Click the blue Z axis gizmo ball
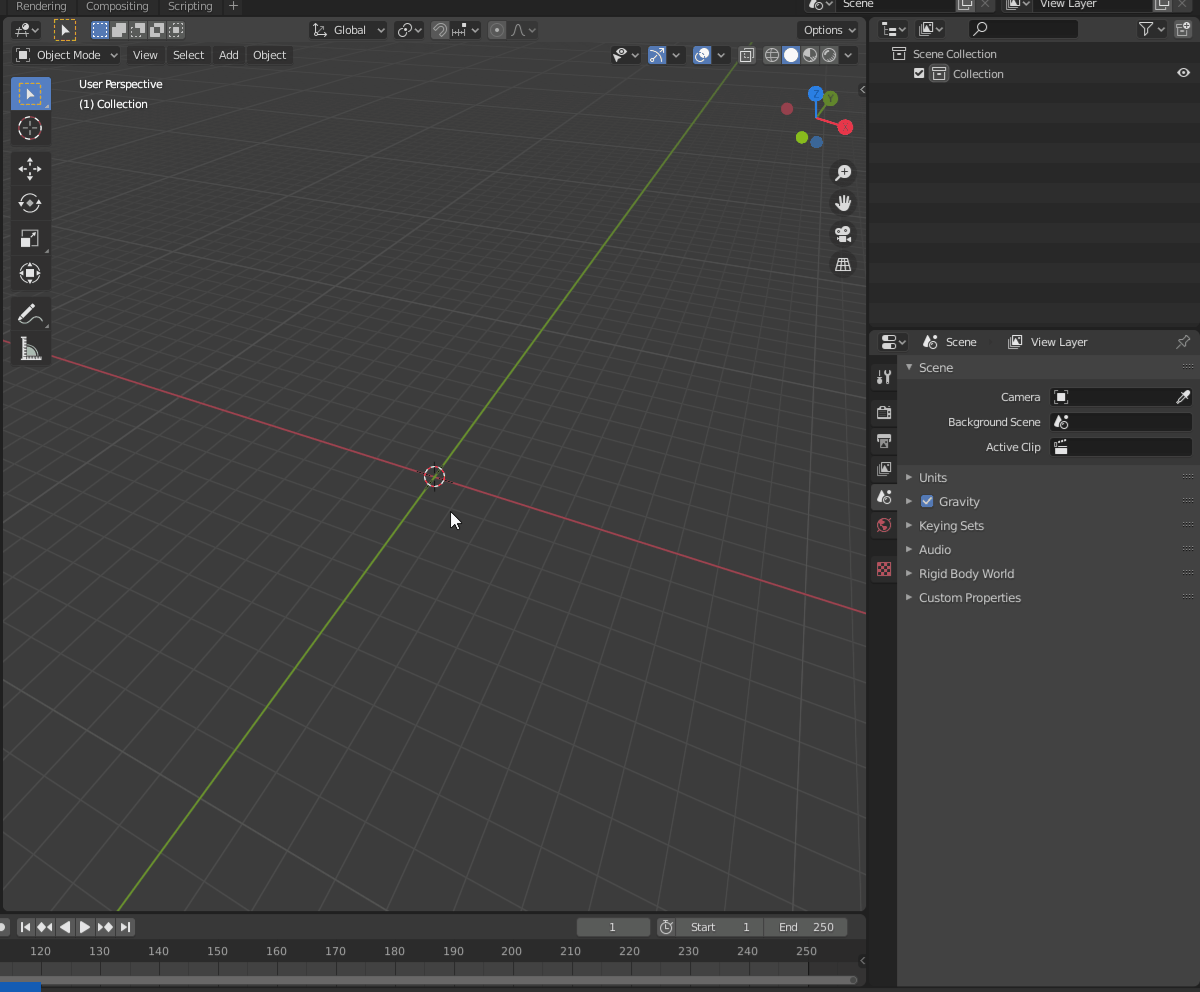The height and width of the screenshot is (992, 1200). point(816,94)
